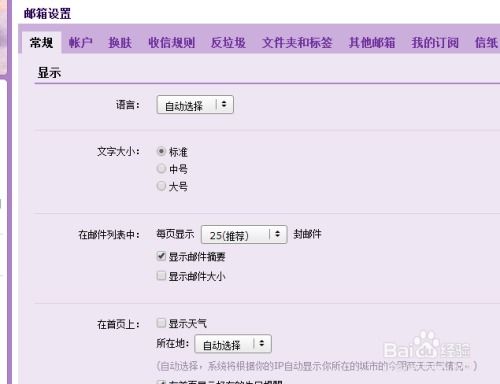This screenshot has width=500, height=384.
Task: Select the 常规 tab
Action: pos(41,43)
